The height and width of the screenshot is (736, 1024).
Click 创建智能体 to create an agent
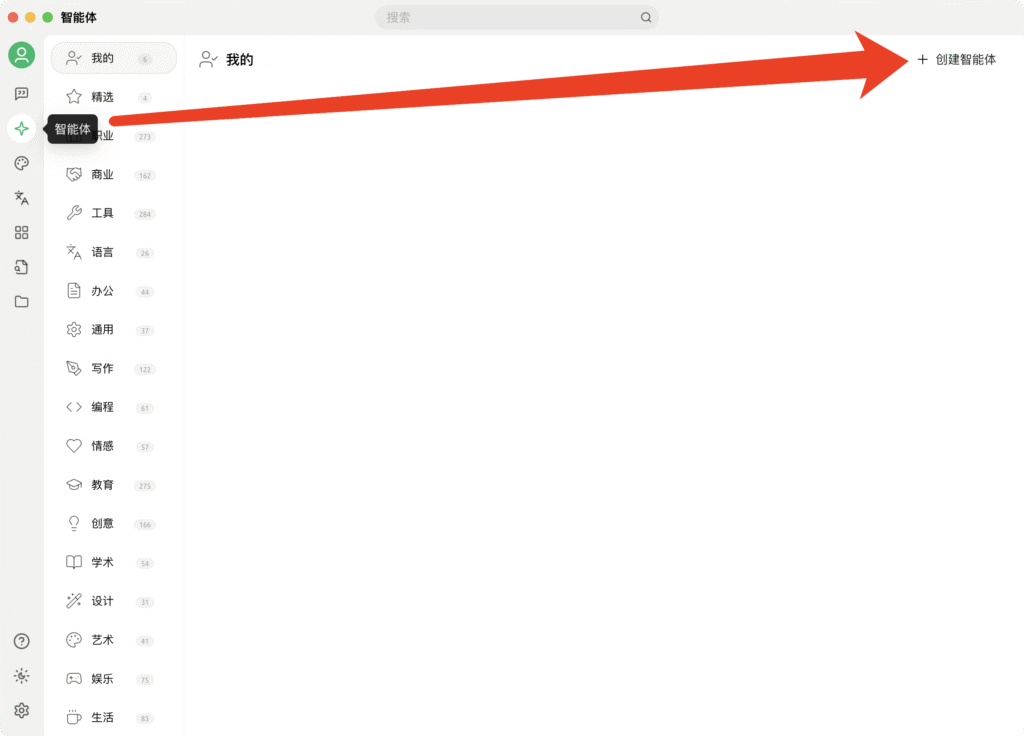(x=957, y=59)
